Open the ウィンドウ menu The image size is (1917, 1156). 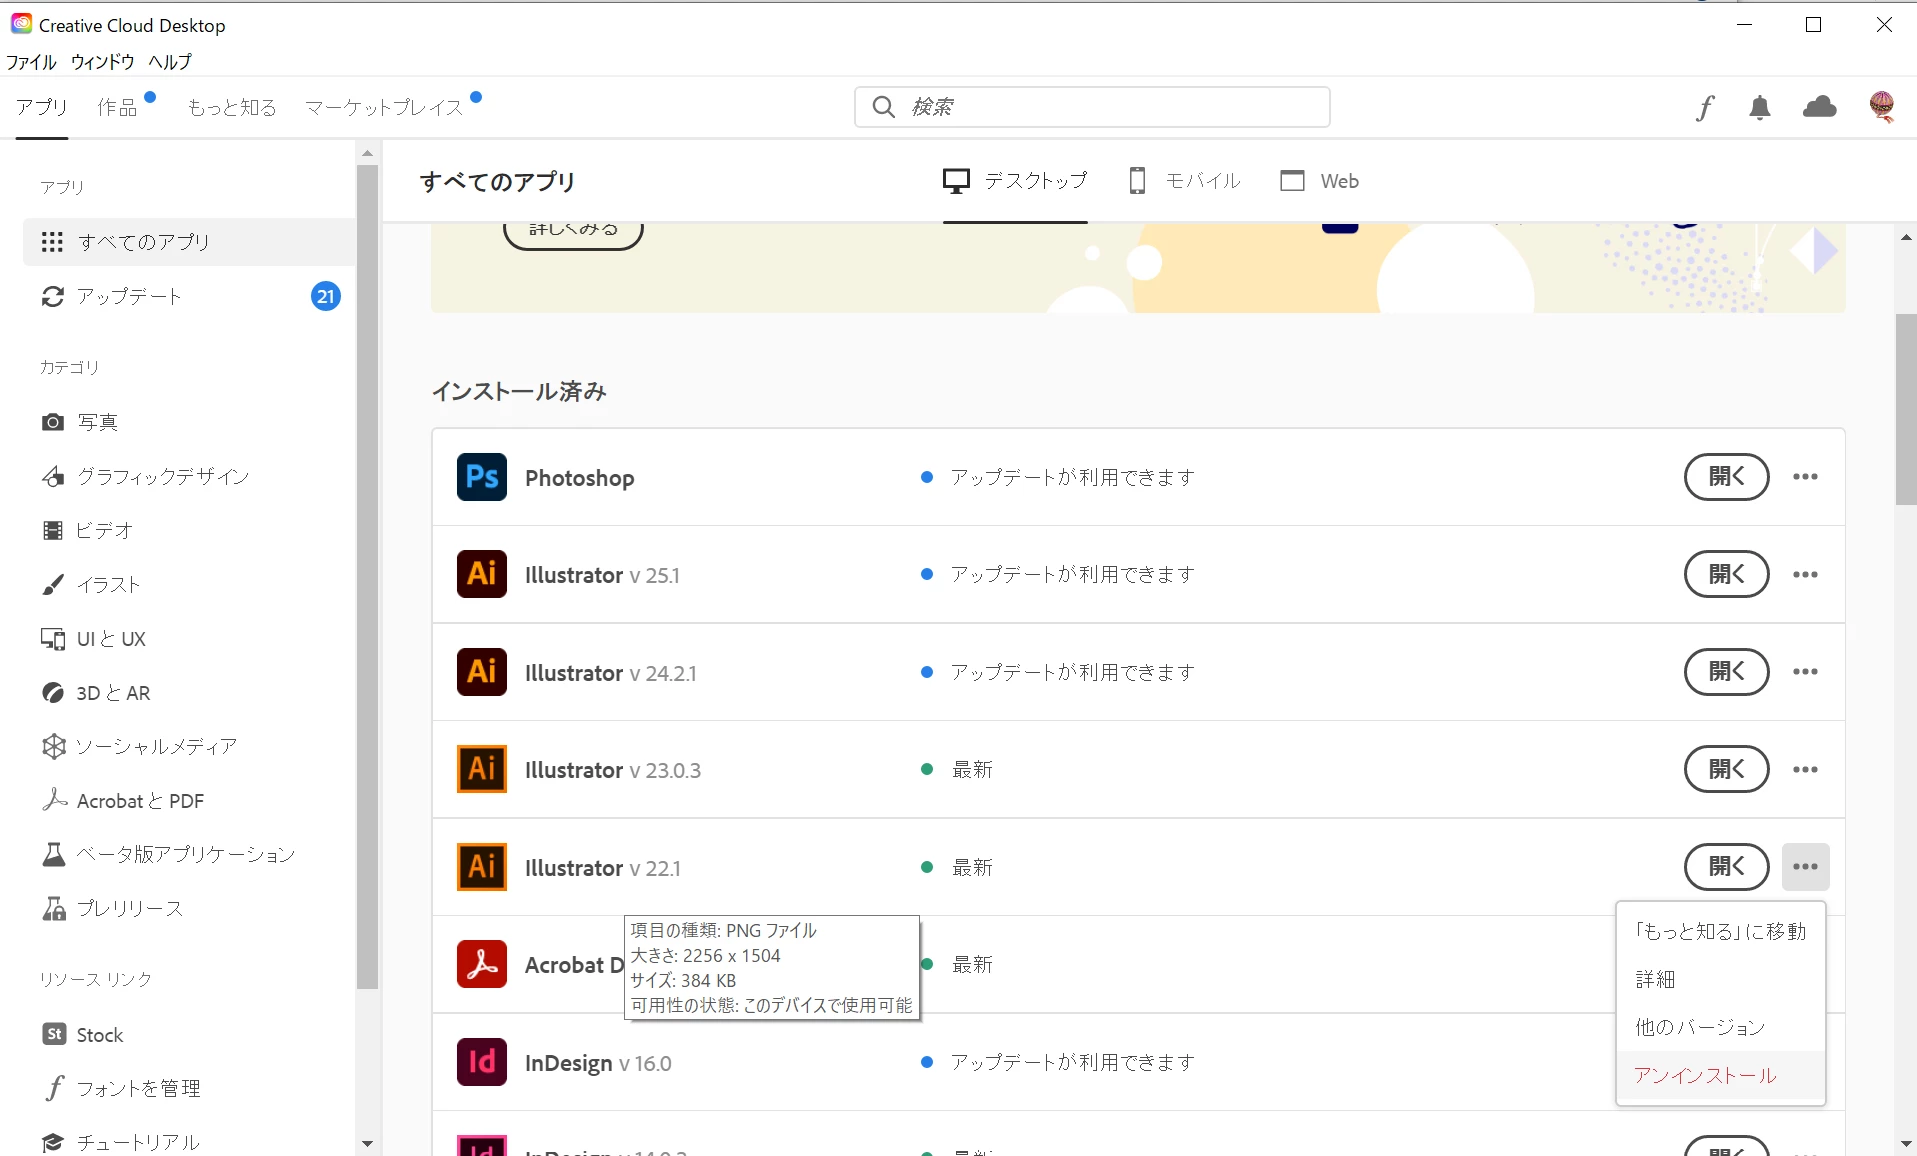click(x=103, y=62)
